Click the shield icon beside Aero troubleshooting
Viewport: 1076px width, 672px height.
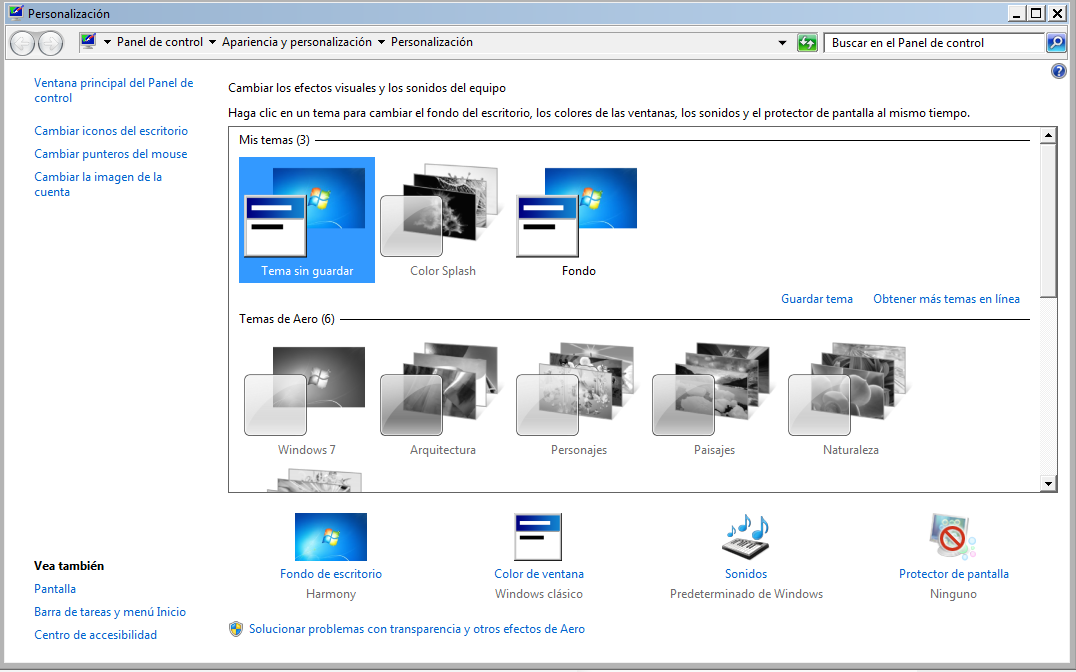236,629
